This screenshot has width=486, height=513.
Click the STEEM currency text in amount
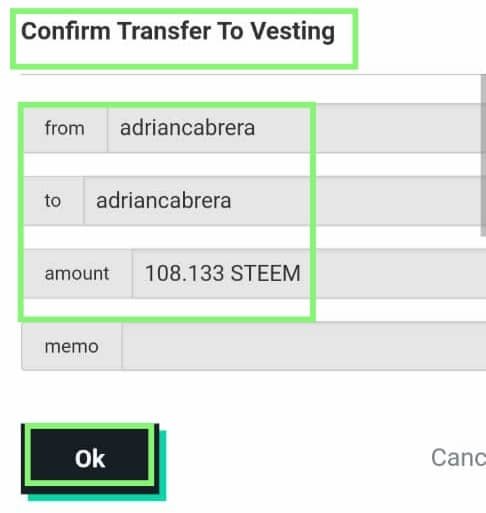pyautogui.click(x=266, y=273)
